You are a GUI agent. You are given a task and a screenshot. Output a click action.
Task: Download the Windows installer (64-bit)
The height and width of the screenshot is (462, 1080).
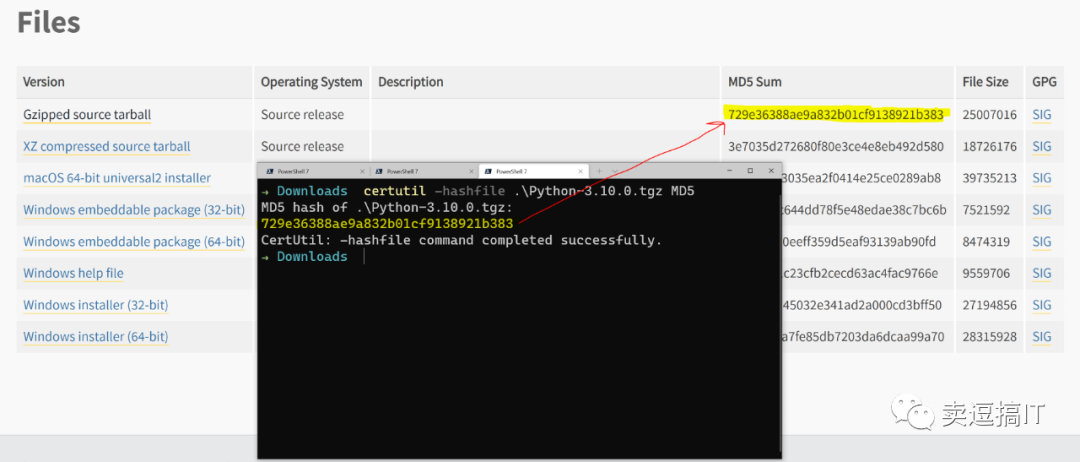(96, 337)
